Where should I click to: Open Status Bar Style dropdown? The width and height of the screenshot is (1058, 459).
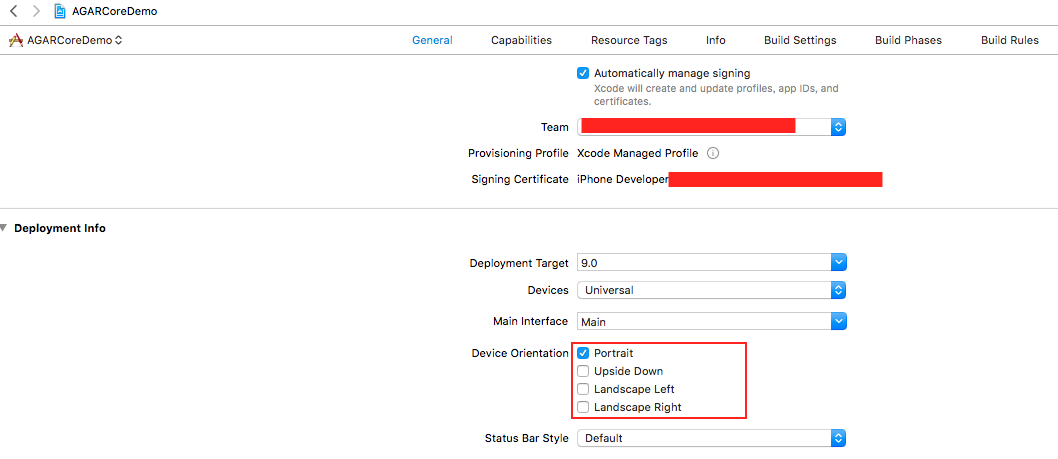pos(712,438)
